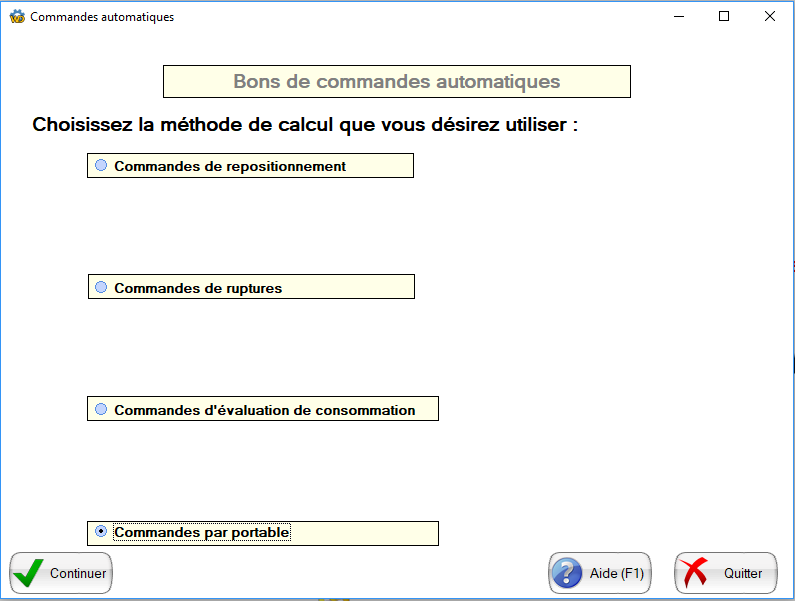The height and width of the screenshot is (601, 795).
Task: Click the 'Bons de commandes automatiques' header banner
Action: coord(396,82)
